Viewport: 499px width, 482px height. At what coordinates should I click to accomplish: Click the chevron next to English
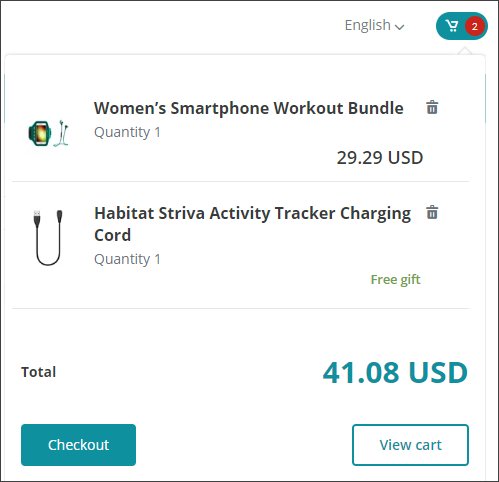[399, 27]
